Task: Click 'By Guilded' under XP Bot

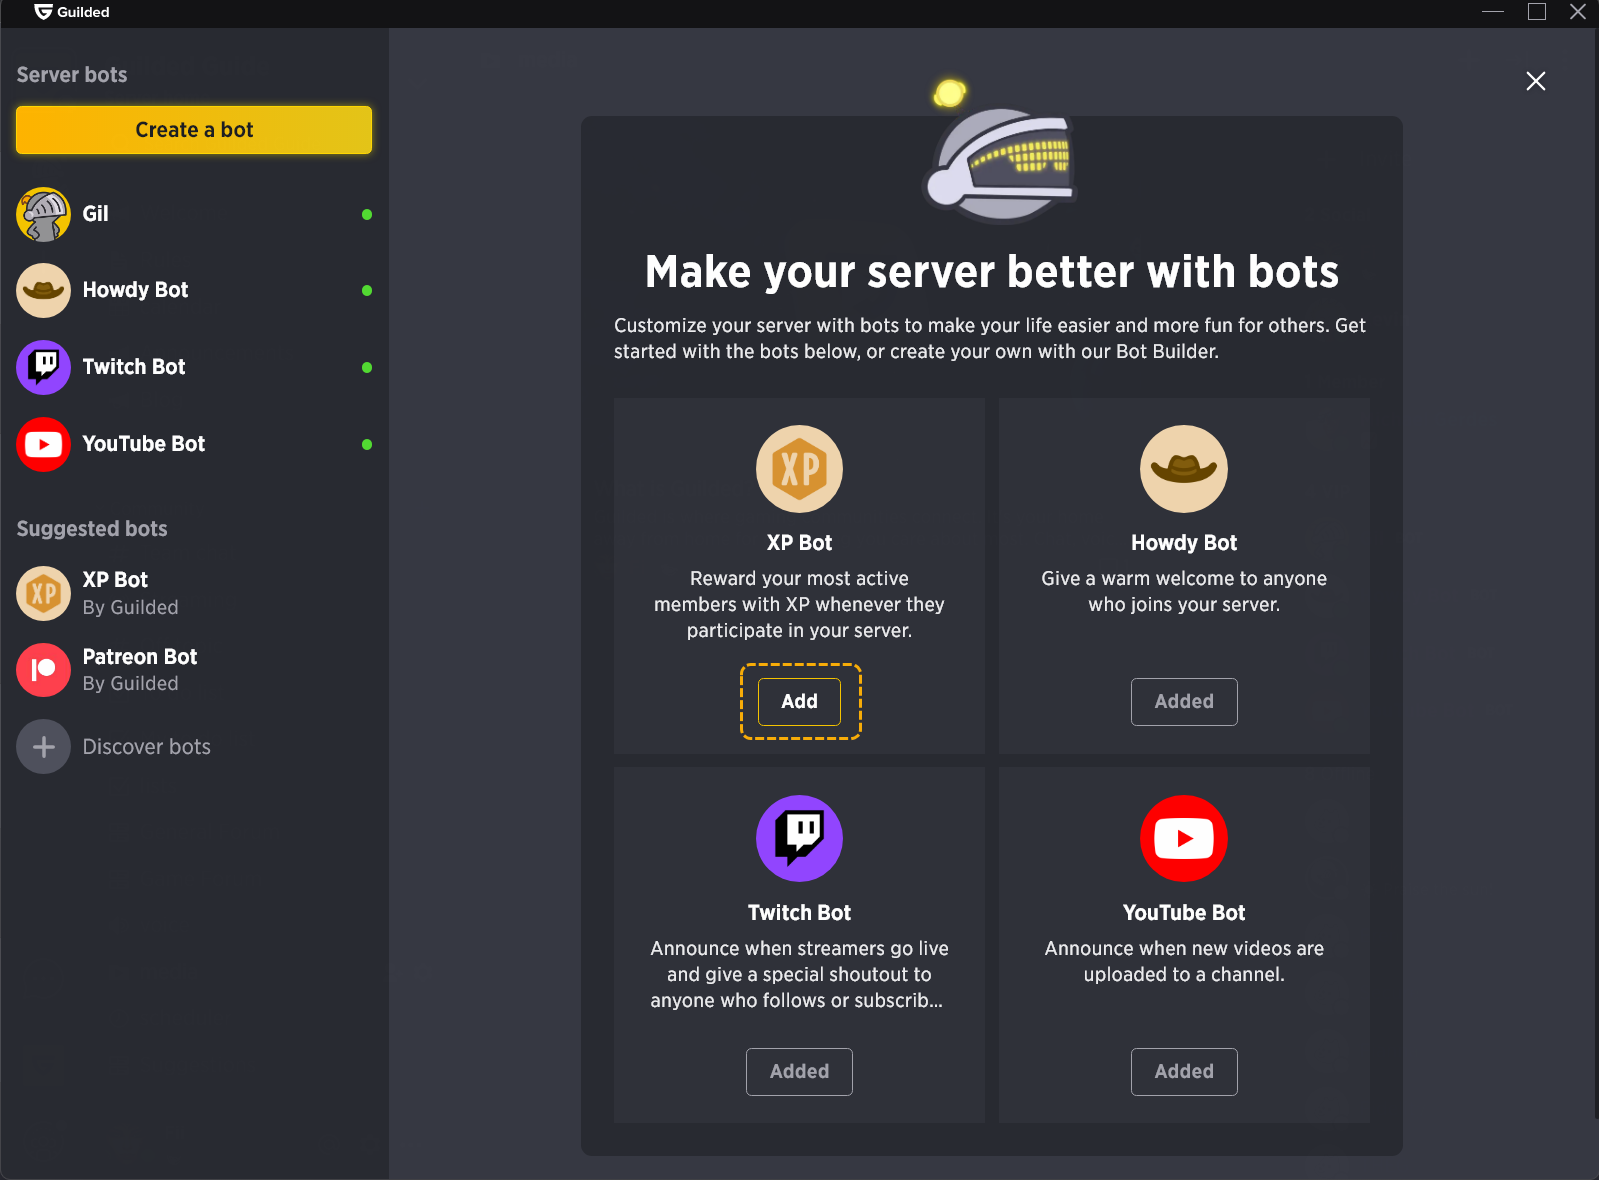Action: click(x=131, y=608)
